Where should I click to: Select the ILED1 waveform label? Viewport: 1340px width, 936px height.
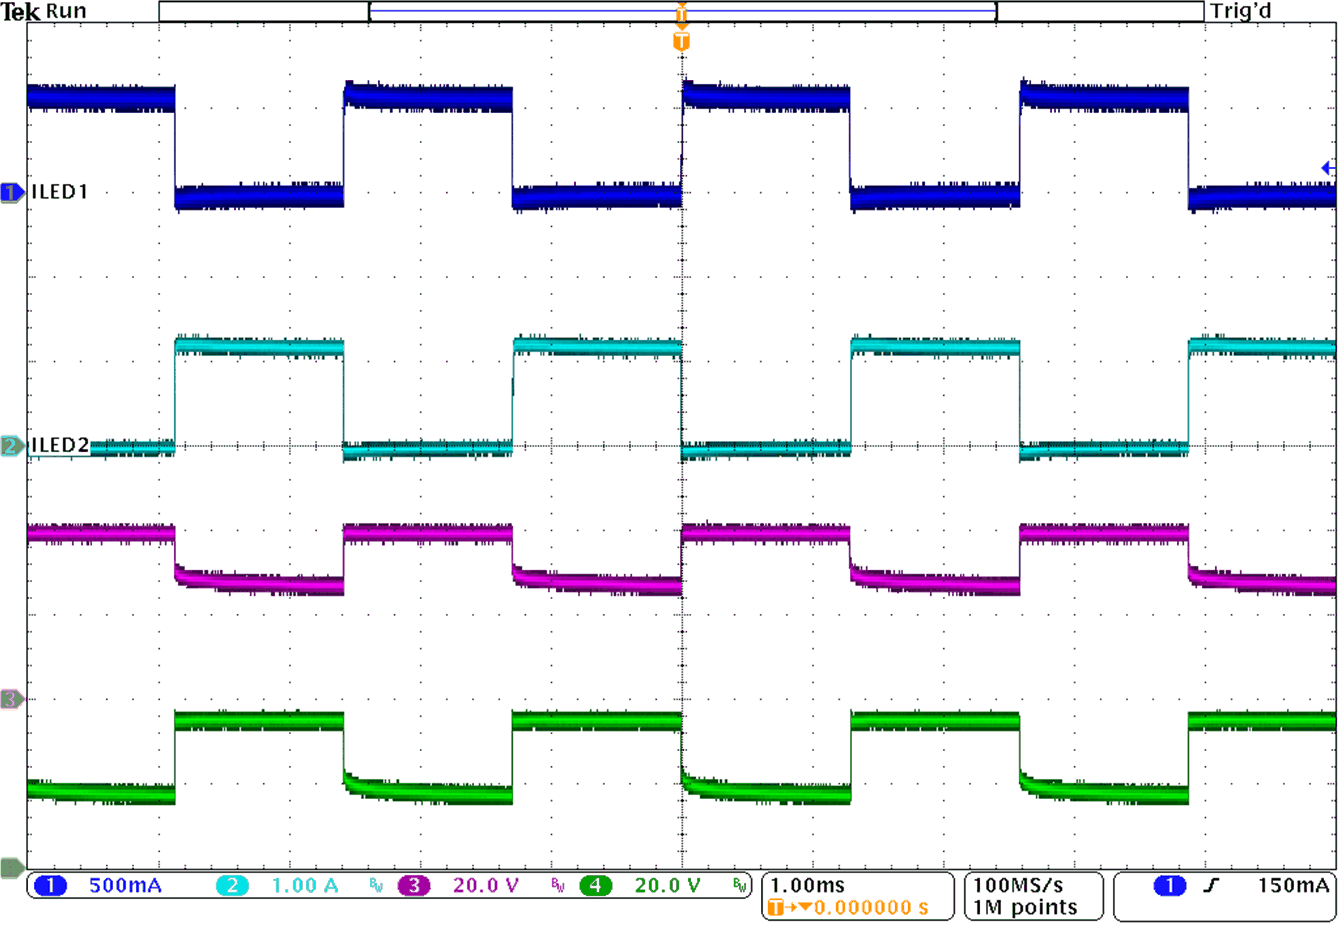[x=59, y=190]
